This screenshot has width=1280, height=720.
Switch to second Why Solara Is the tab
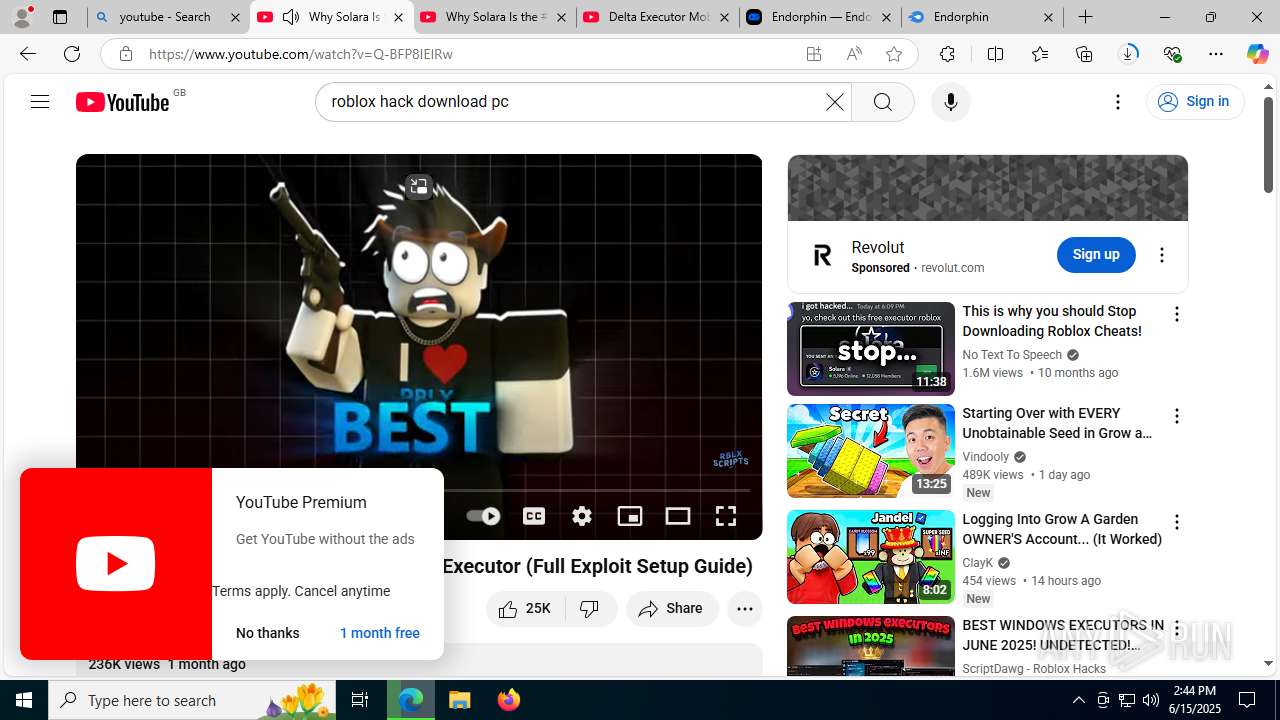pyautogui.click(x=495, y=17)
